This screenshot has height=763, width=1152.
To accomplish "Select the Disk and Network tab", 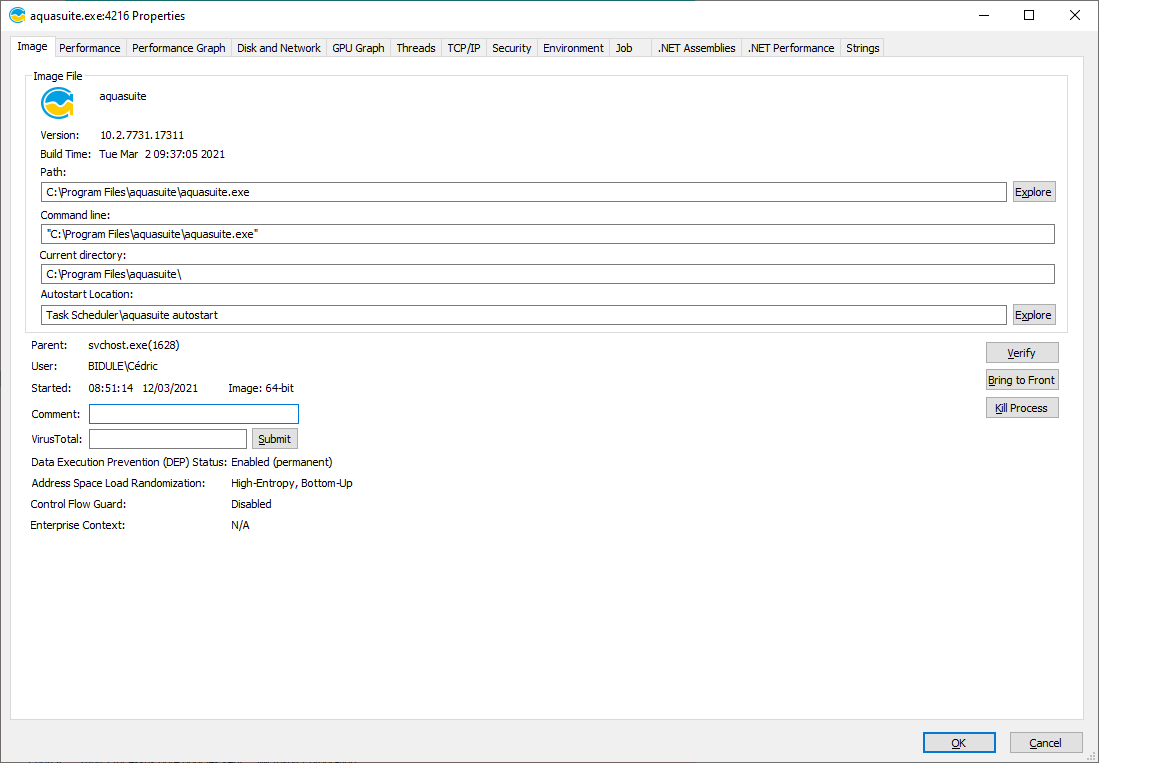I will coord(279,48).
